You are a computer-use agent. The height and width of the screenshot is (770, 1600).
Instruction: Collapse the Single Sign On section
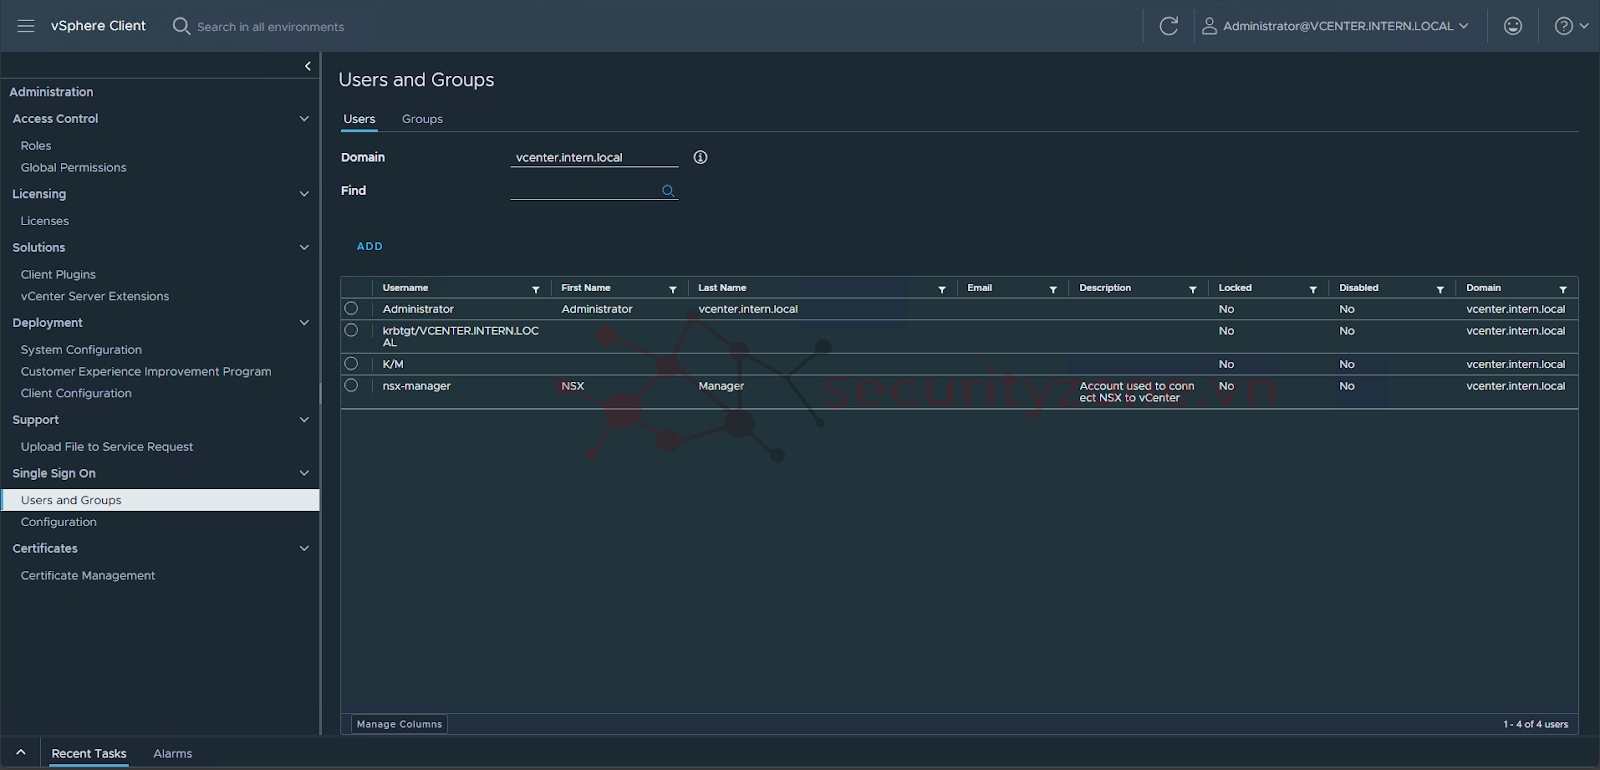pos(304,473)
